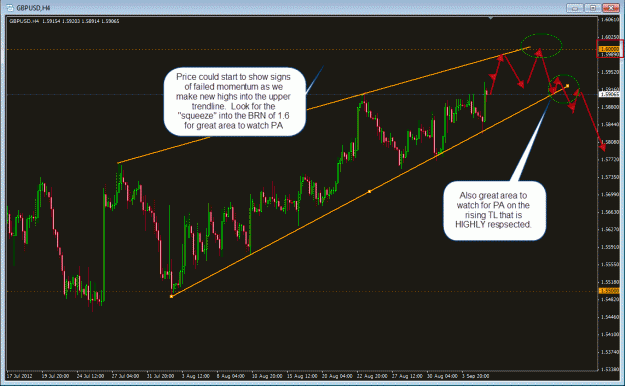Minimize the GBPUSD,H4 chart window
The width and height of the screenshot is (625, 386).
(x=574, y=8)
